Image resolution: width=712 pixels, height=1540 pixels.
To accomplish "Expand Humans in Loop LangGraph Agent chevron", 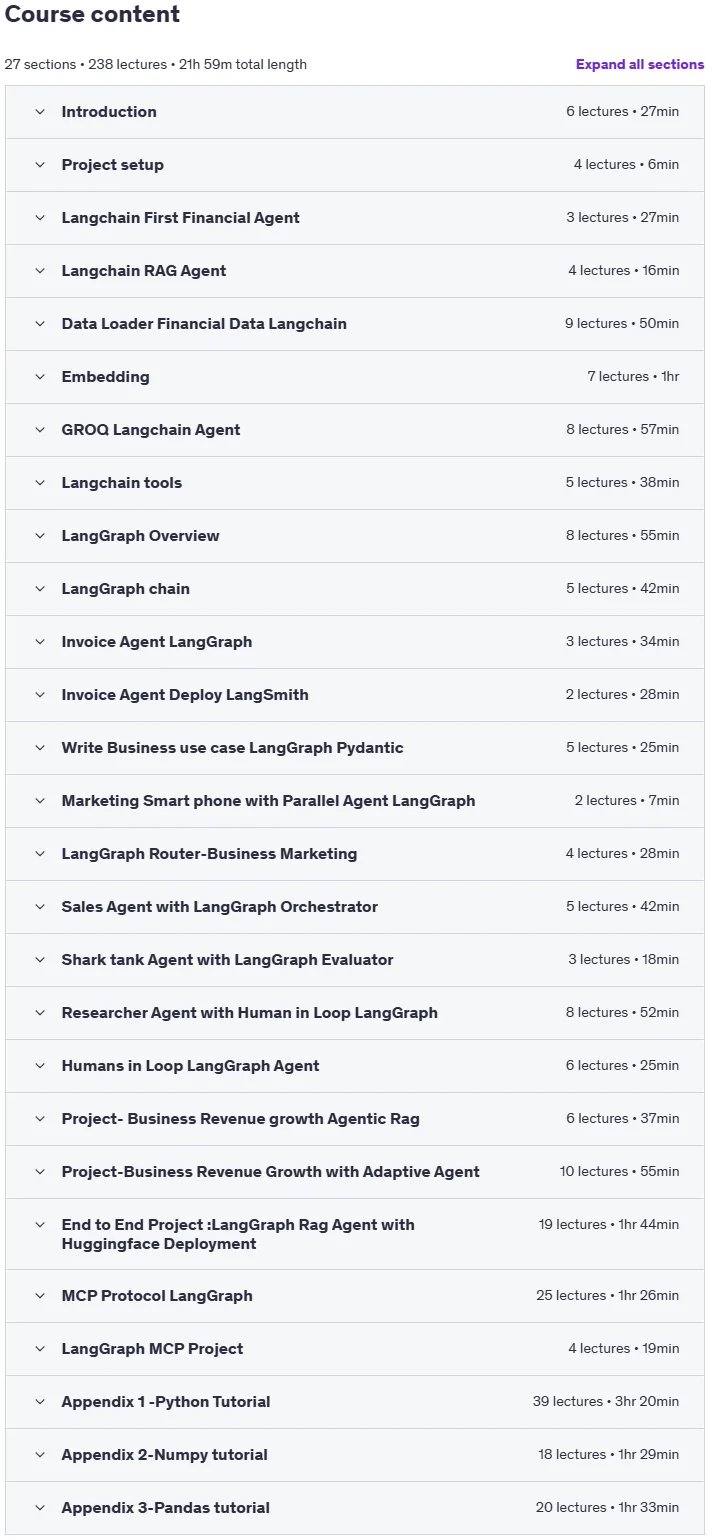I will (40, 1066).
